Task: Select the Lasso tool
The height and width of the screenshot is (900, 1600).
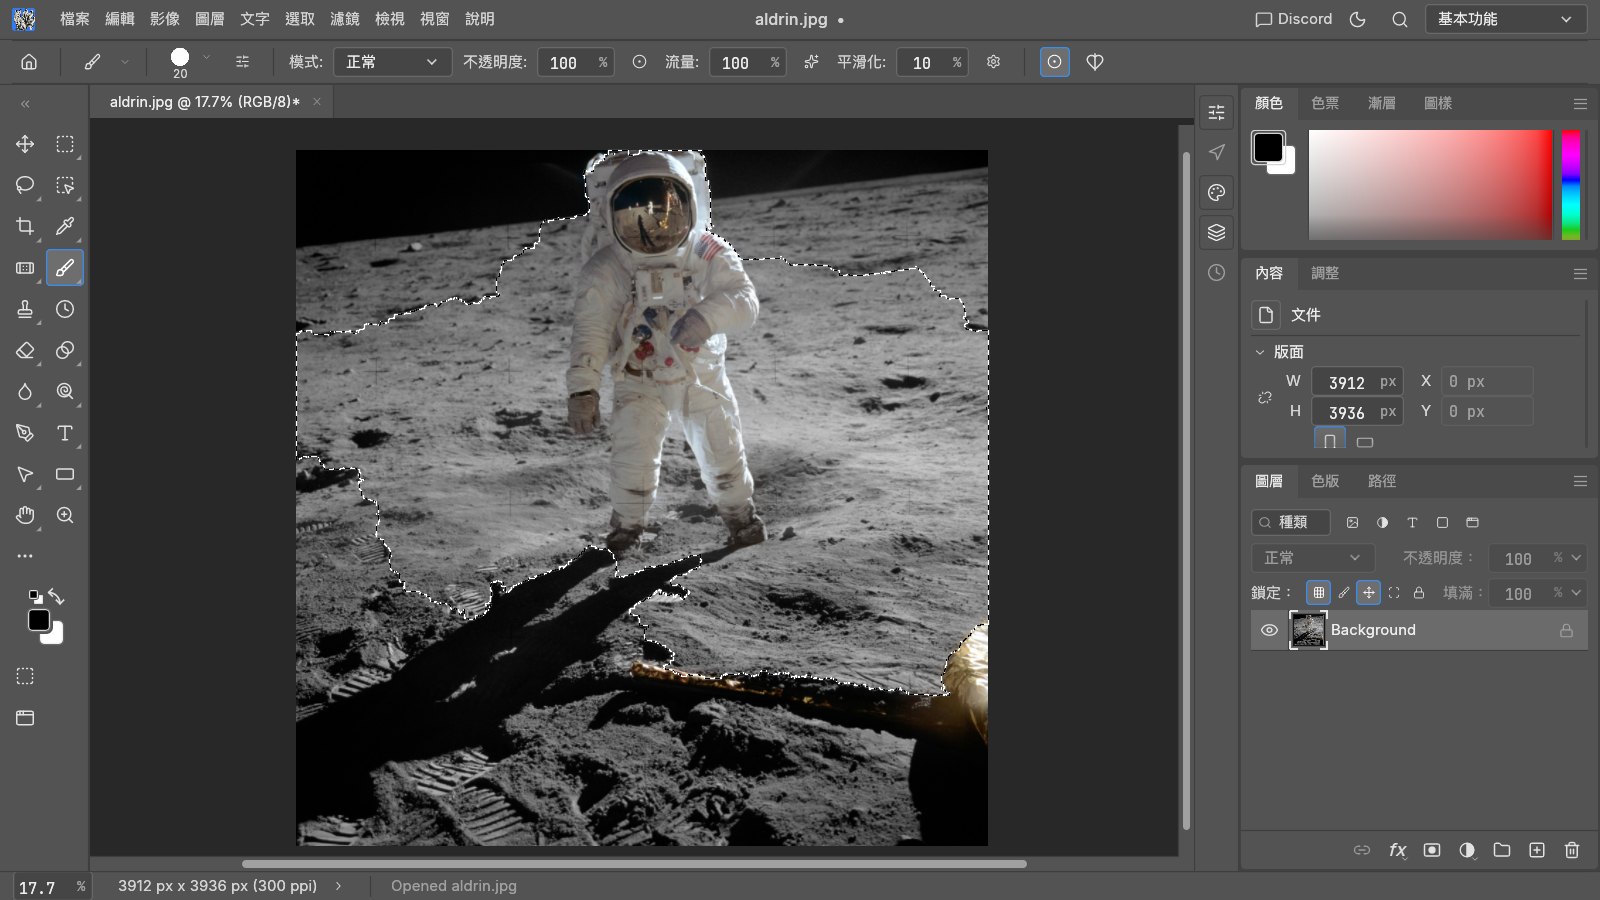Action: tap(25, 185)
